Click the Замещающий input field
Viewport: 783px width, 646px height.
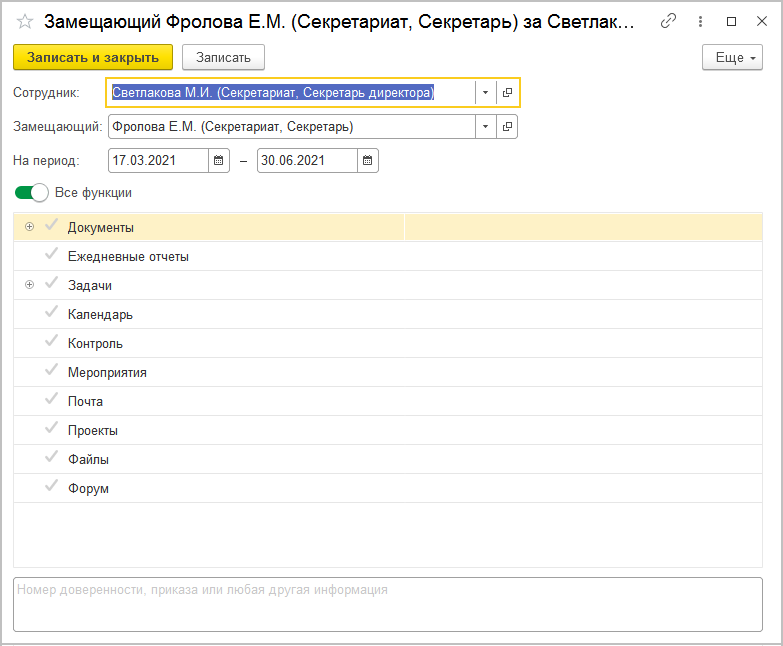click(292, 127)
